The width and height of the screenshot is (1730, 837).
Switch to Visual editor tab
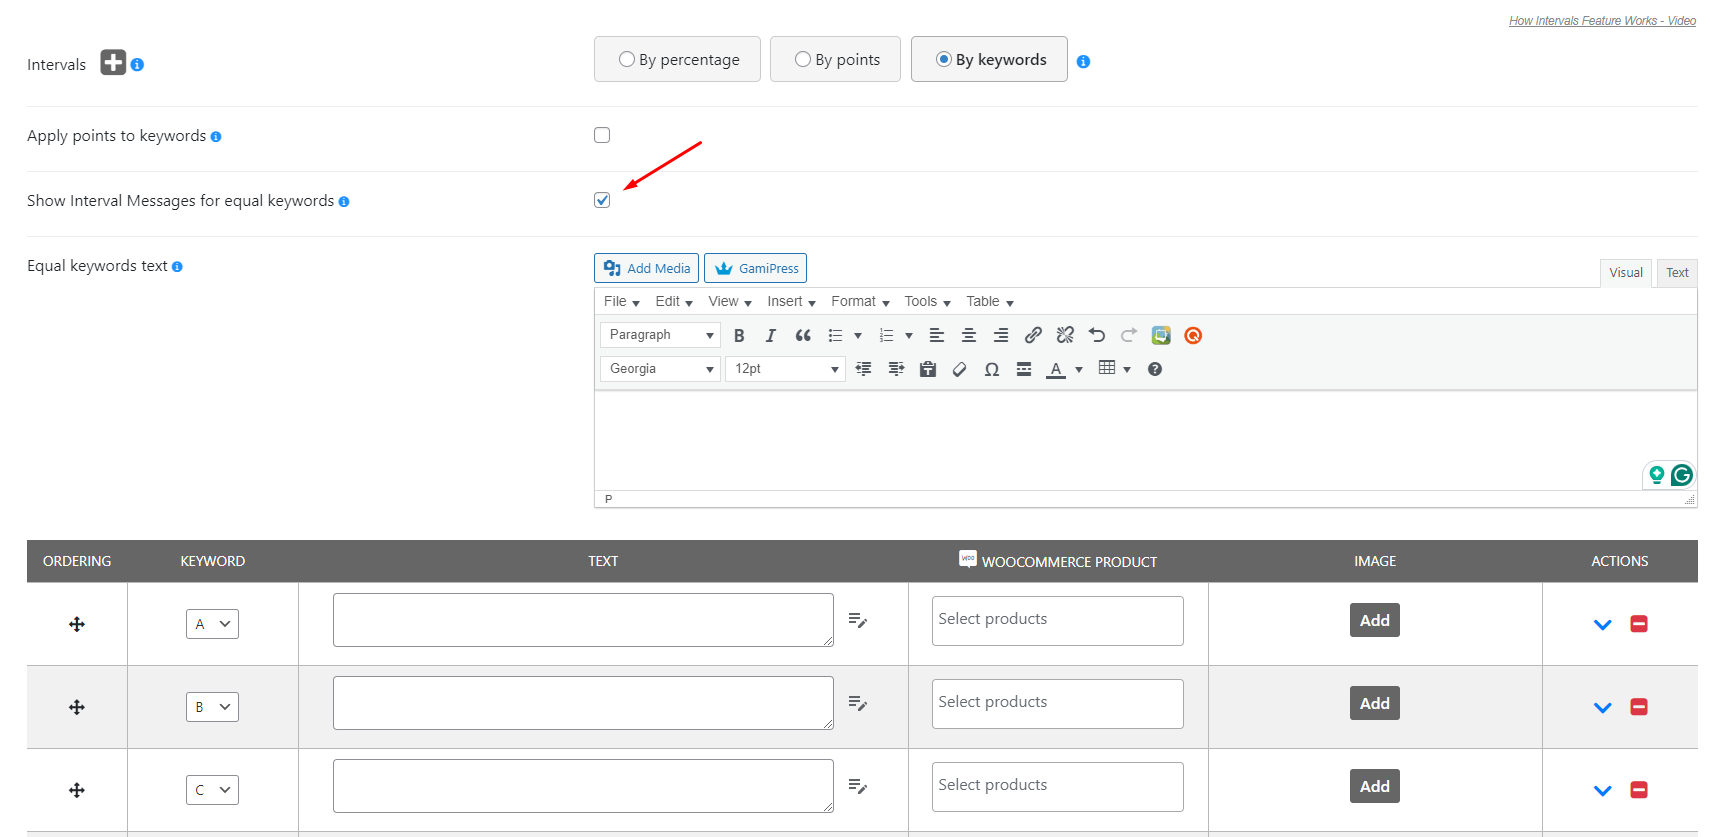1626,273
